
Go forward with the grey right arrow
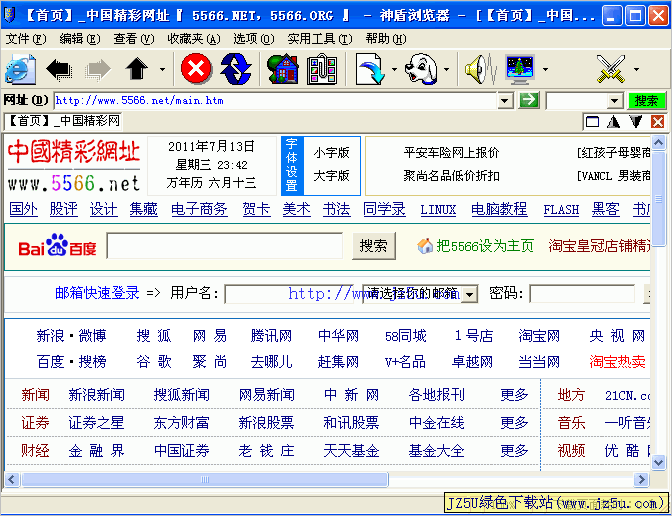click(x=98, y=69)
